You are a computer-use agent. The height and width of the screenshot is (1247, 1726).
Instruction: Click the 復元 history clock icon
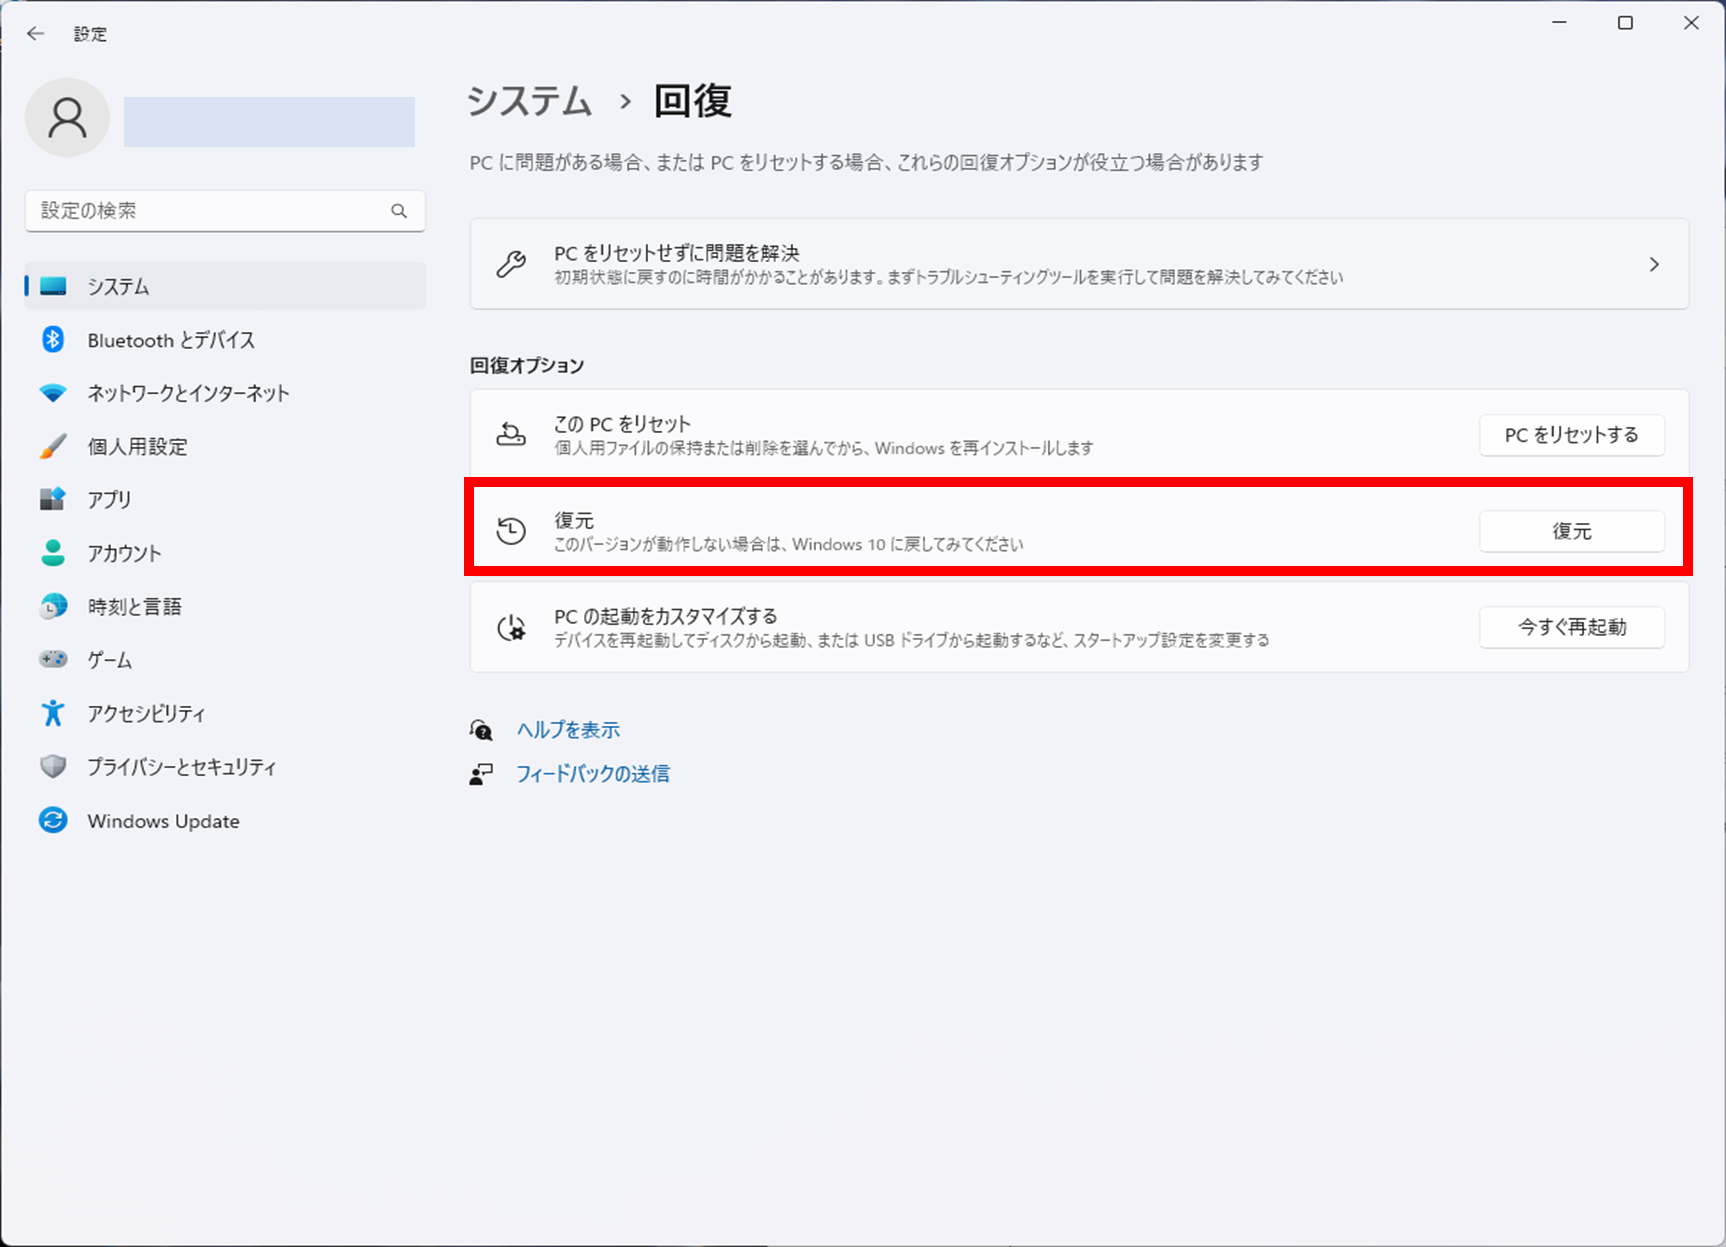[511, 531]
